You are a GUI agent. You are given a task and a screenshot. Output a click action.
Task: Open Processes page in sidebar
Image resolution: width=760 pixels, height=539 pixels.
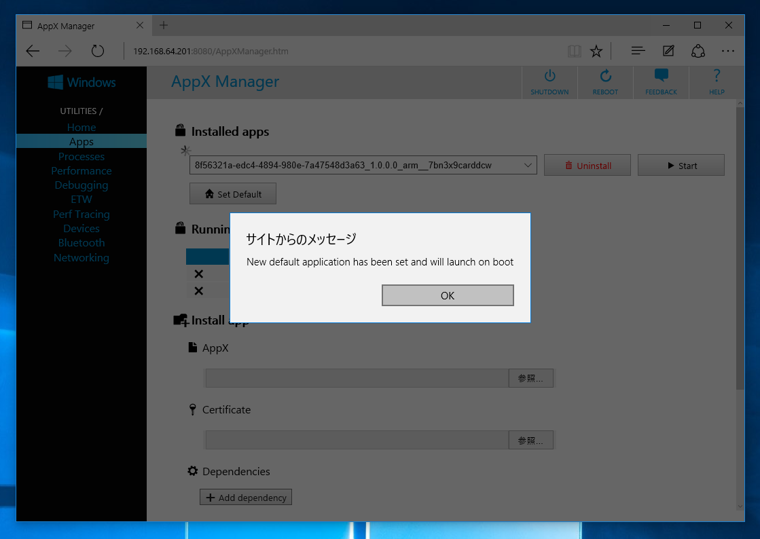[x=81, y=157]
